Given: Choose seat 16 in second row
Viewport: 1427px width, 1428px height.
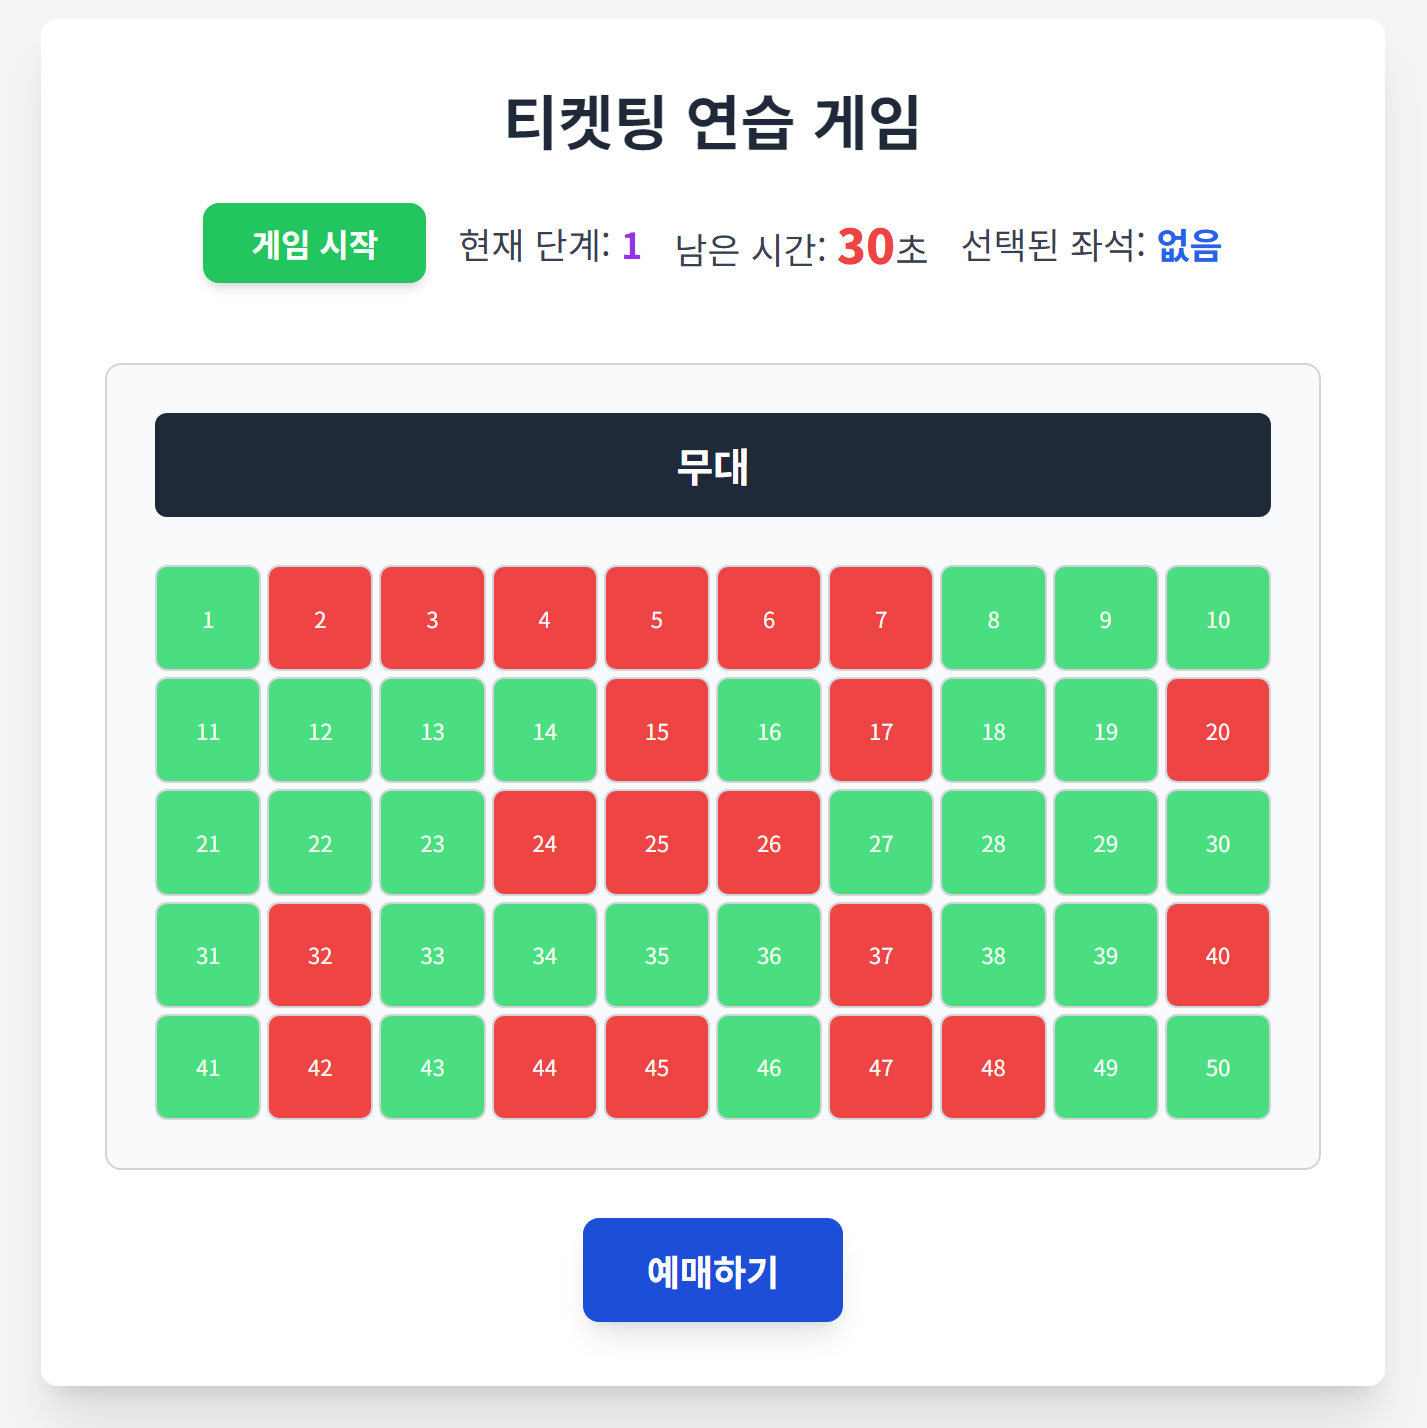Looking at the screenshot, I should click(769, 730).
